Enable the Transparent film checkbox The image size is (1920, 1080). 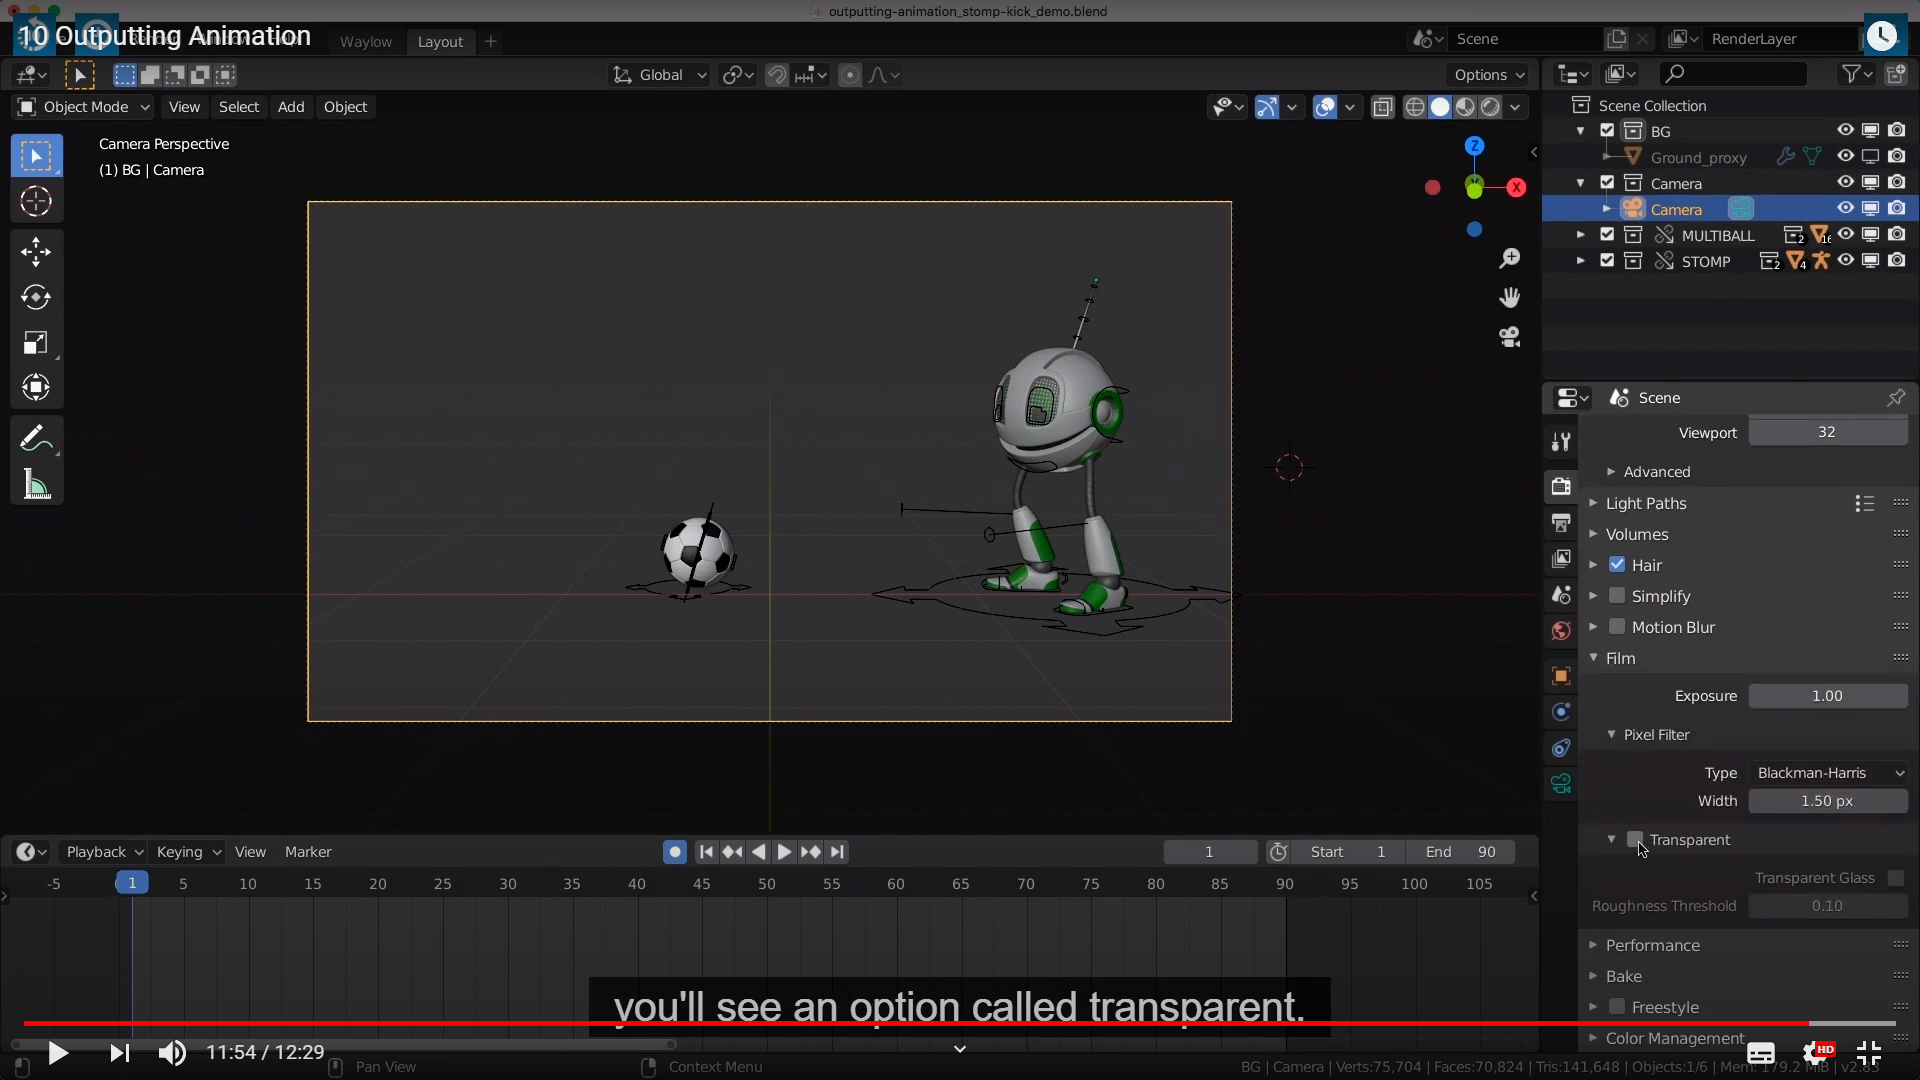tap(1636, 839)
